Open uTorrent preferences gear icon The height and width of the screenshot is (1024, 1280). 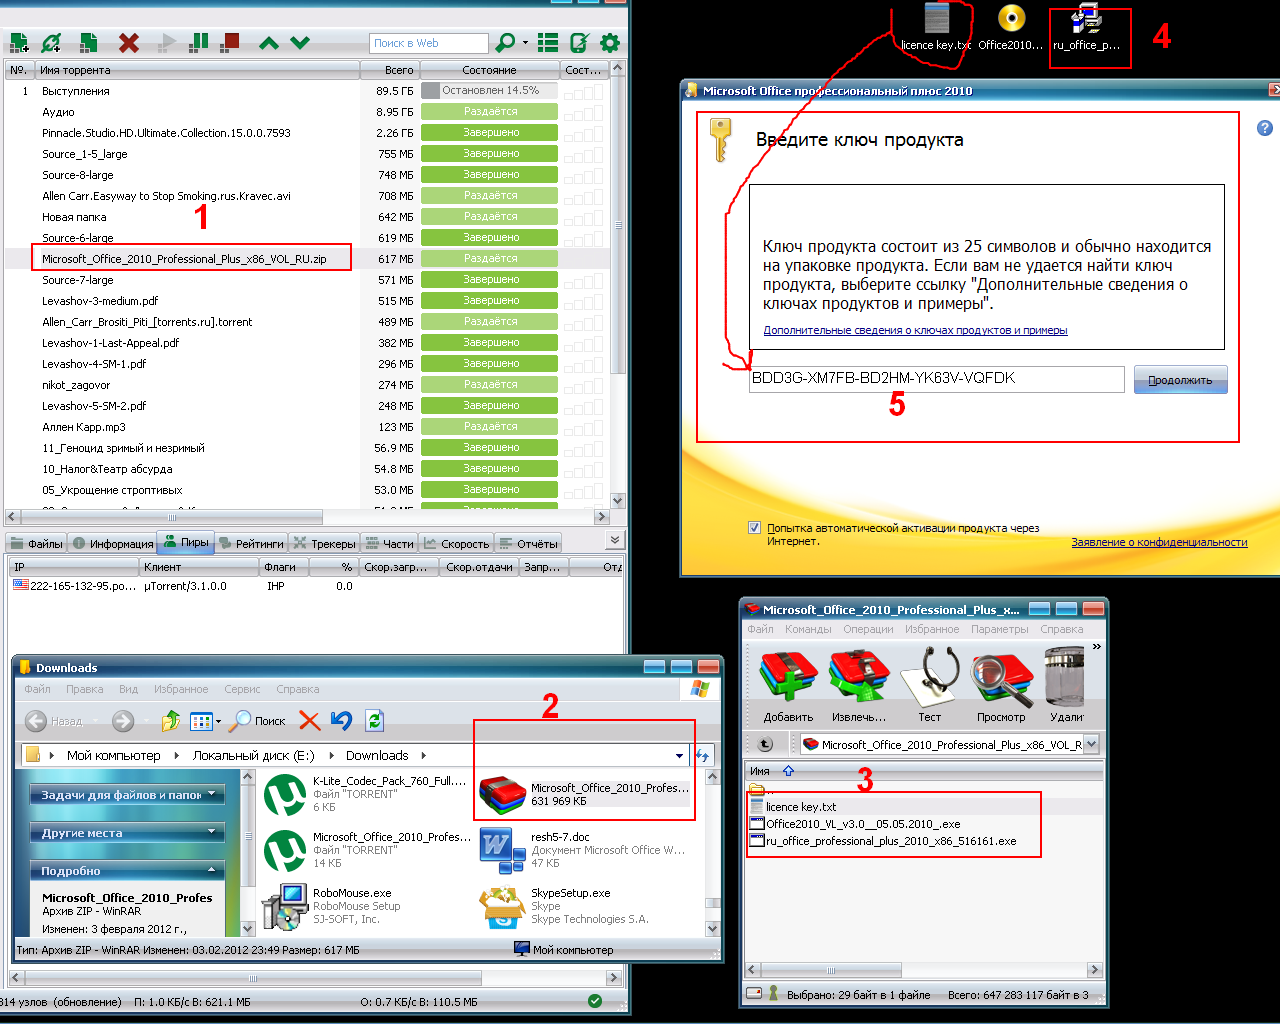pos(610,43)
